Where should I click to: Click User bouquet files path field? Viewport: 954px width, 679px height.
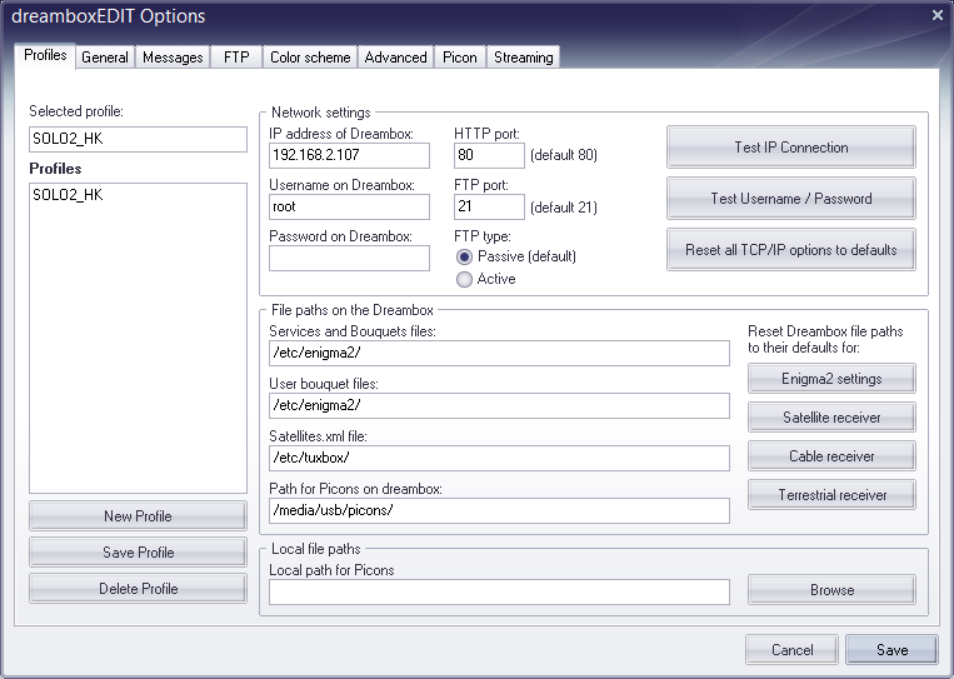499,405
